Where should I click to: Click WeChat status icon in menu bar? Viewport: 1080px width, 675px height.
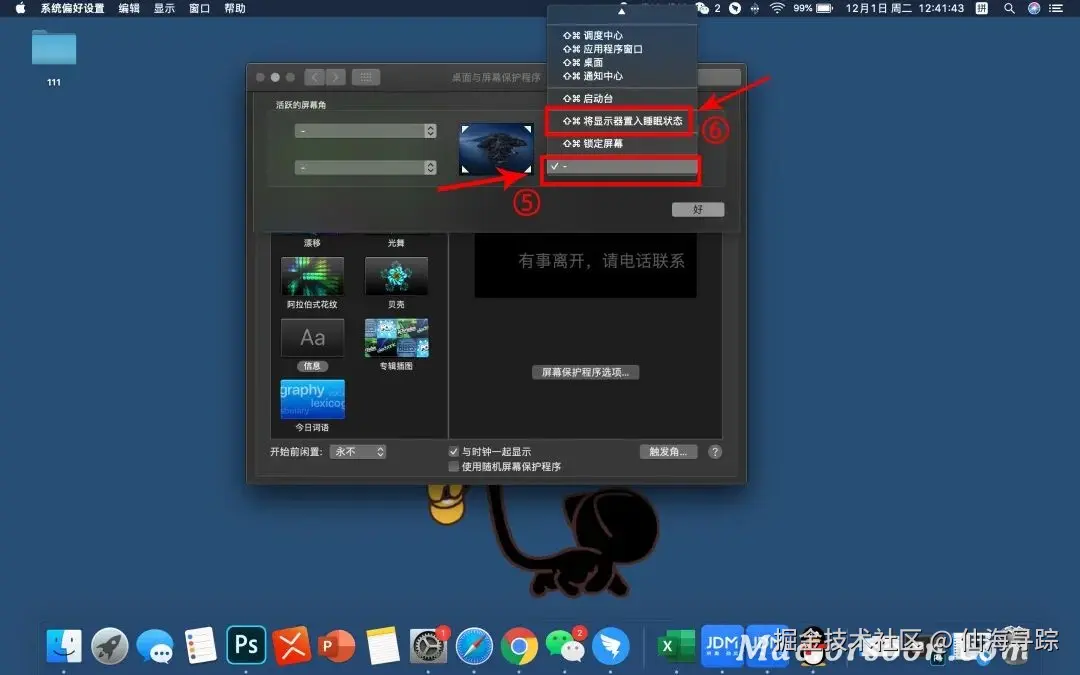pos(703,8)
